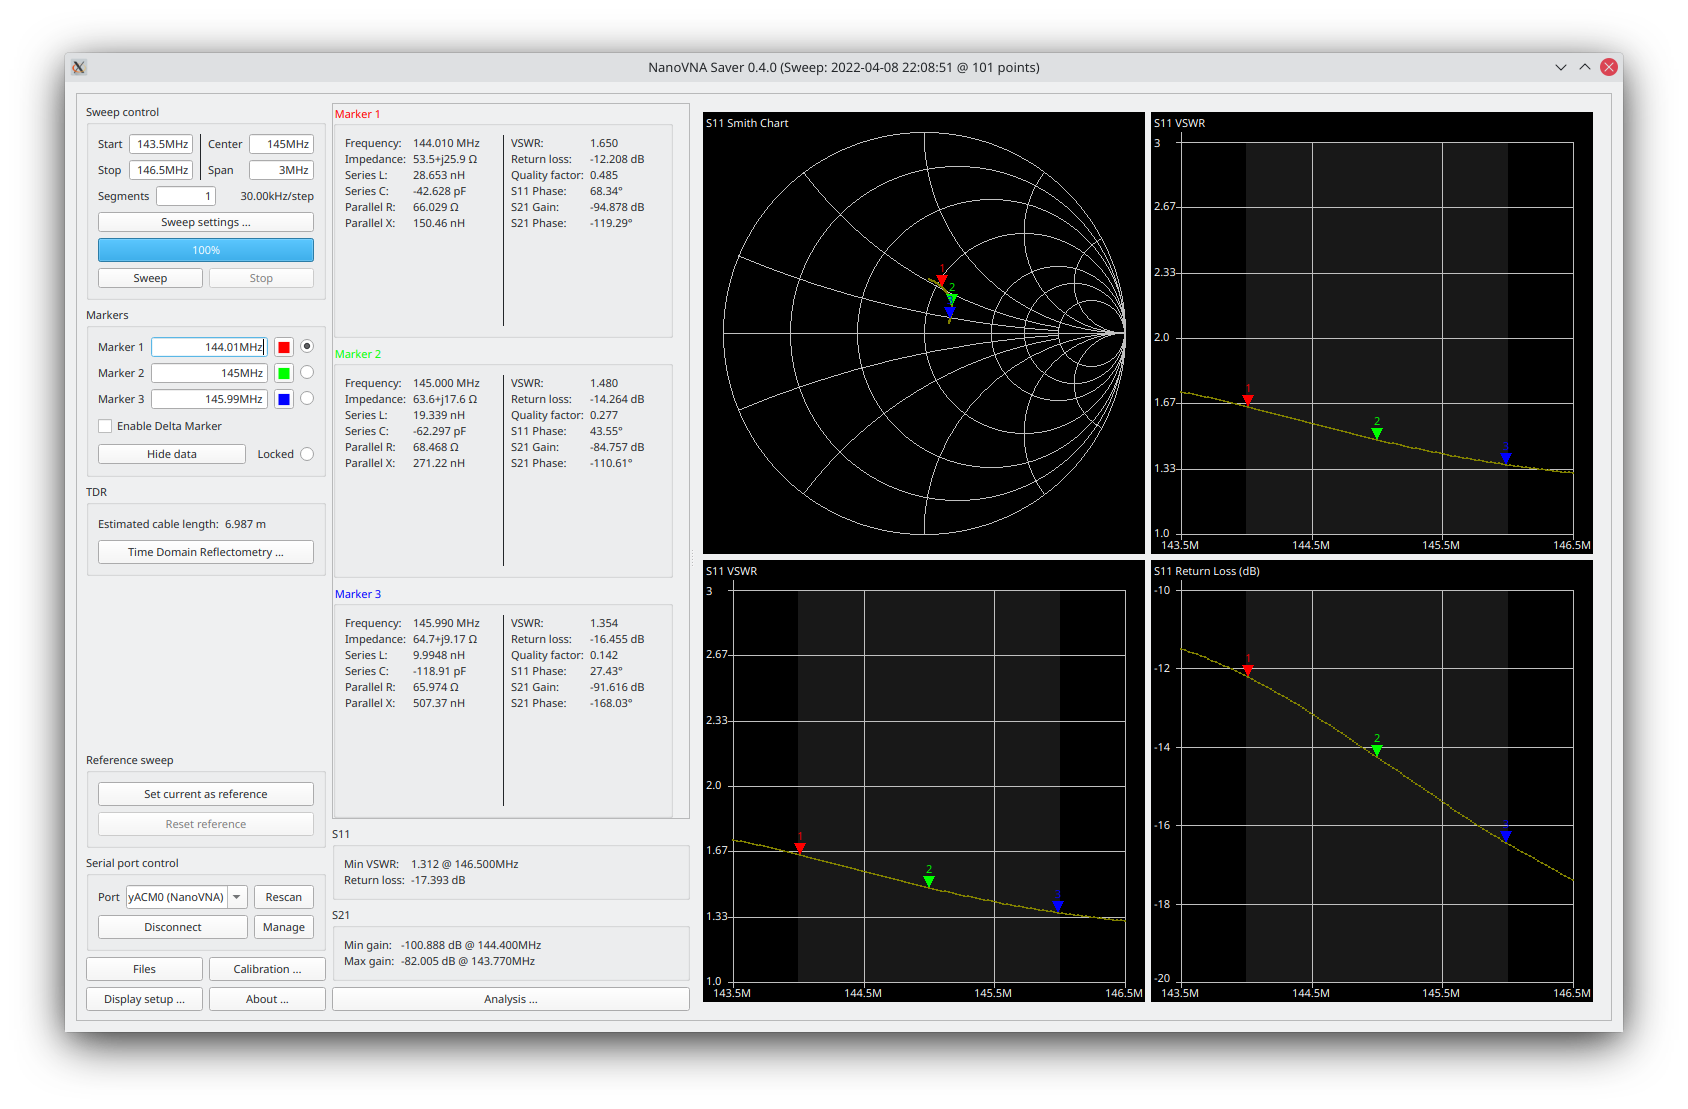Screen dimensions: 1688x1109
Task: Click the estimated cable length 6.987 m
Action: click(245, 524)
